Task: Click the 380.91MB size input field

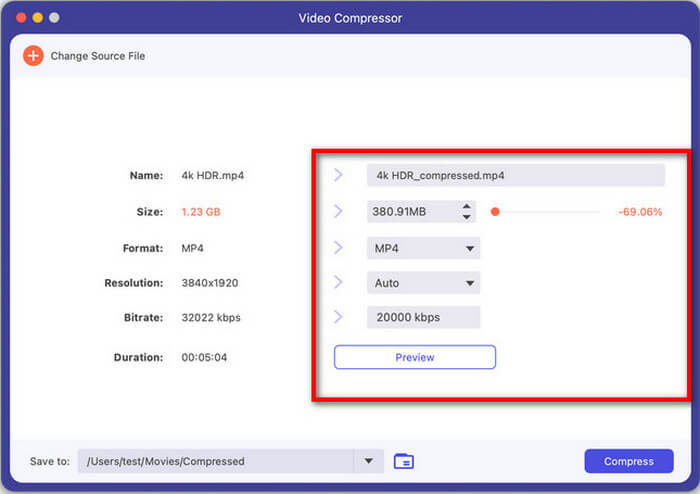Action: coord(412,212)
